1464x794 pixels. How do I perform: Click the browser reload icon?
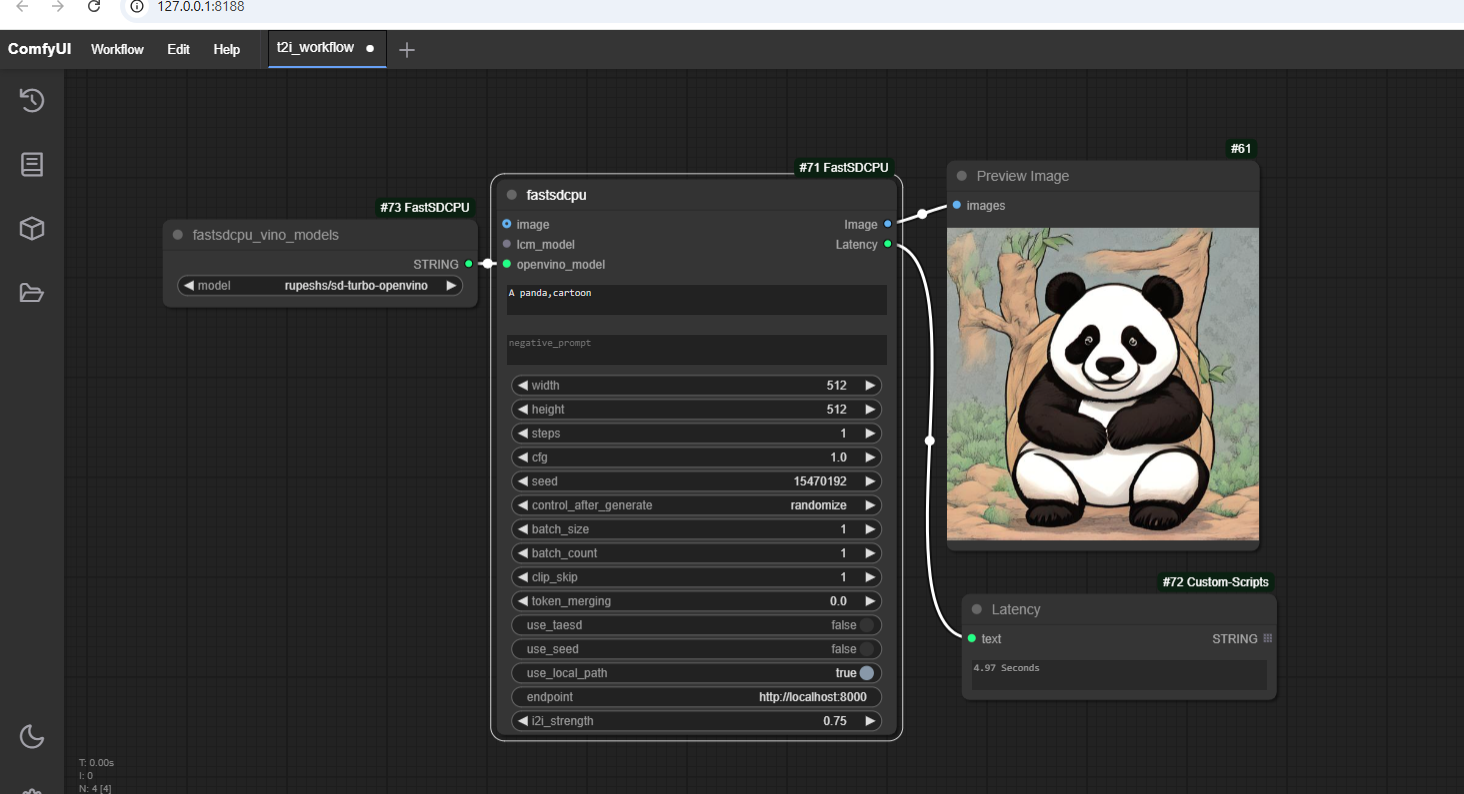(94, 7)
